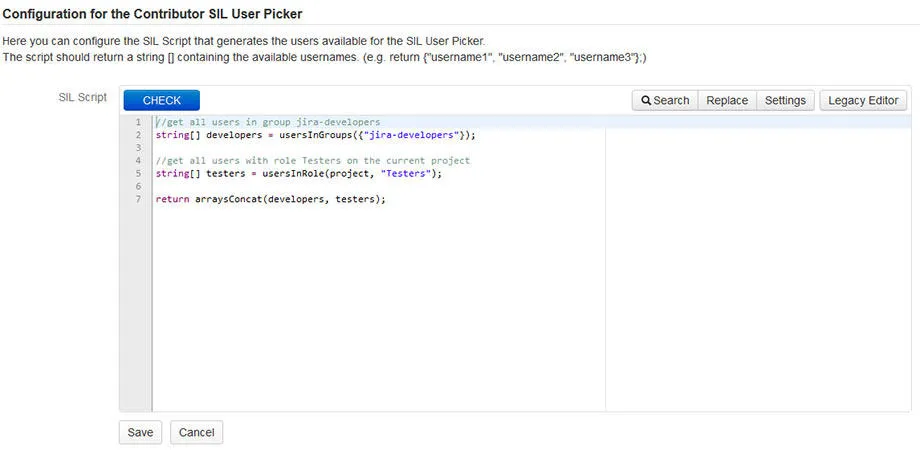The width and height of the screenshot is (920, 450).
Task: Select line number 7 in gutter
Action: pyautogui.click(x=138, y=199)
